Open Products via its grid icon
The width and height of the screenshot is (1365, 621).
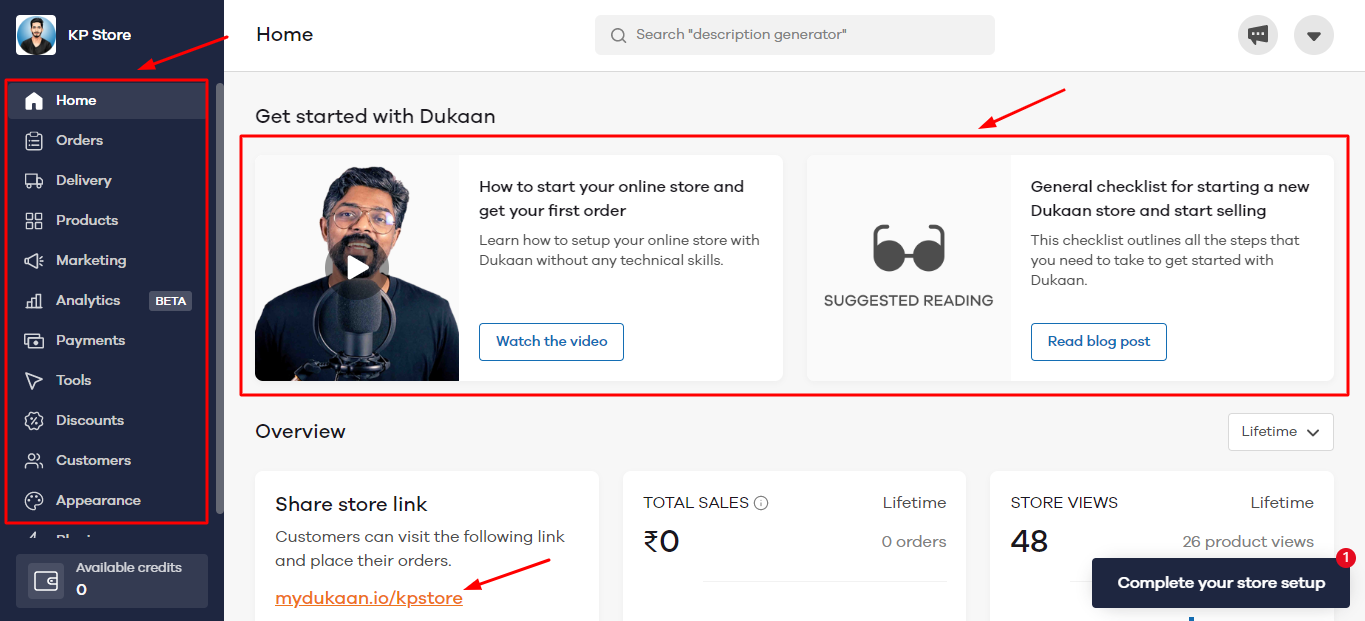point(34,221)
